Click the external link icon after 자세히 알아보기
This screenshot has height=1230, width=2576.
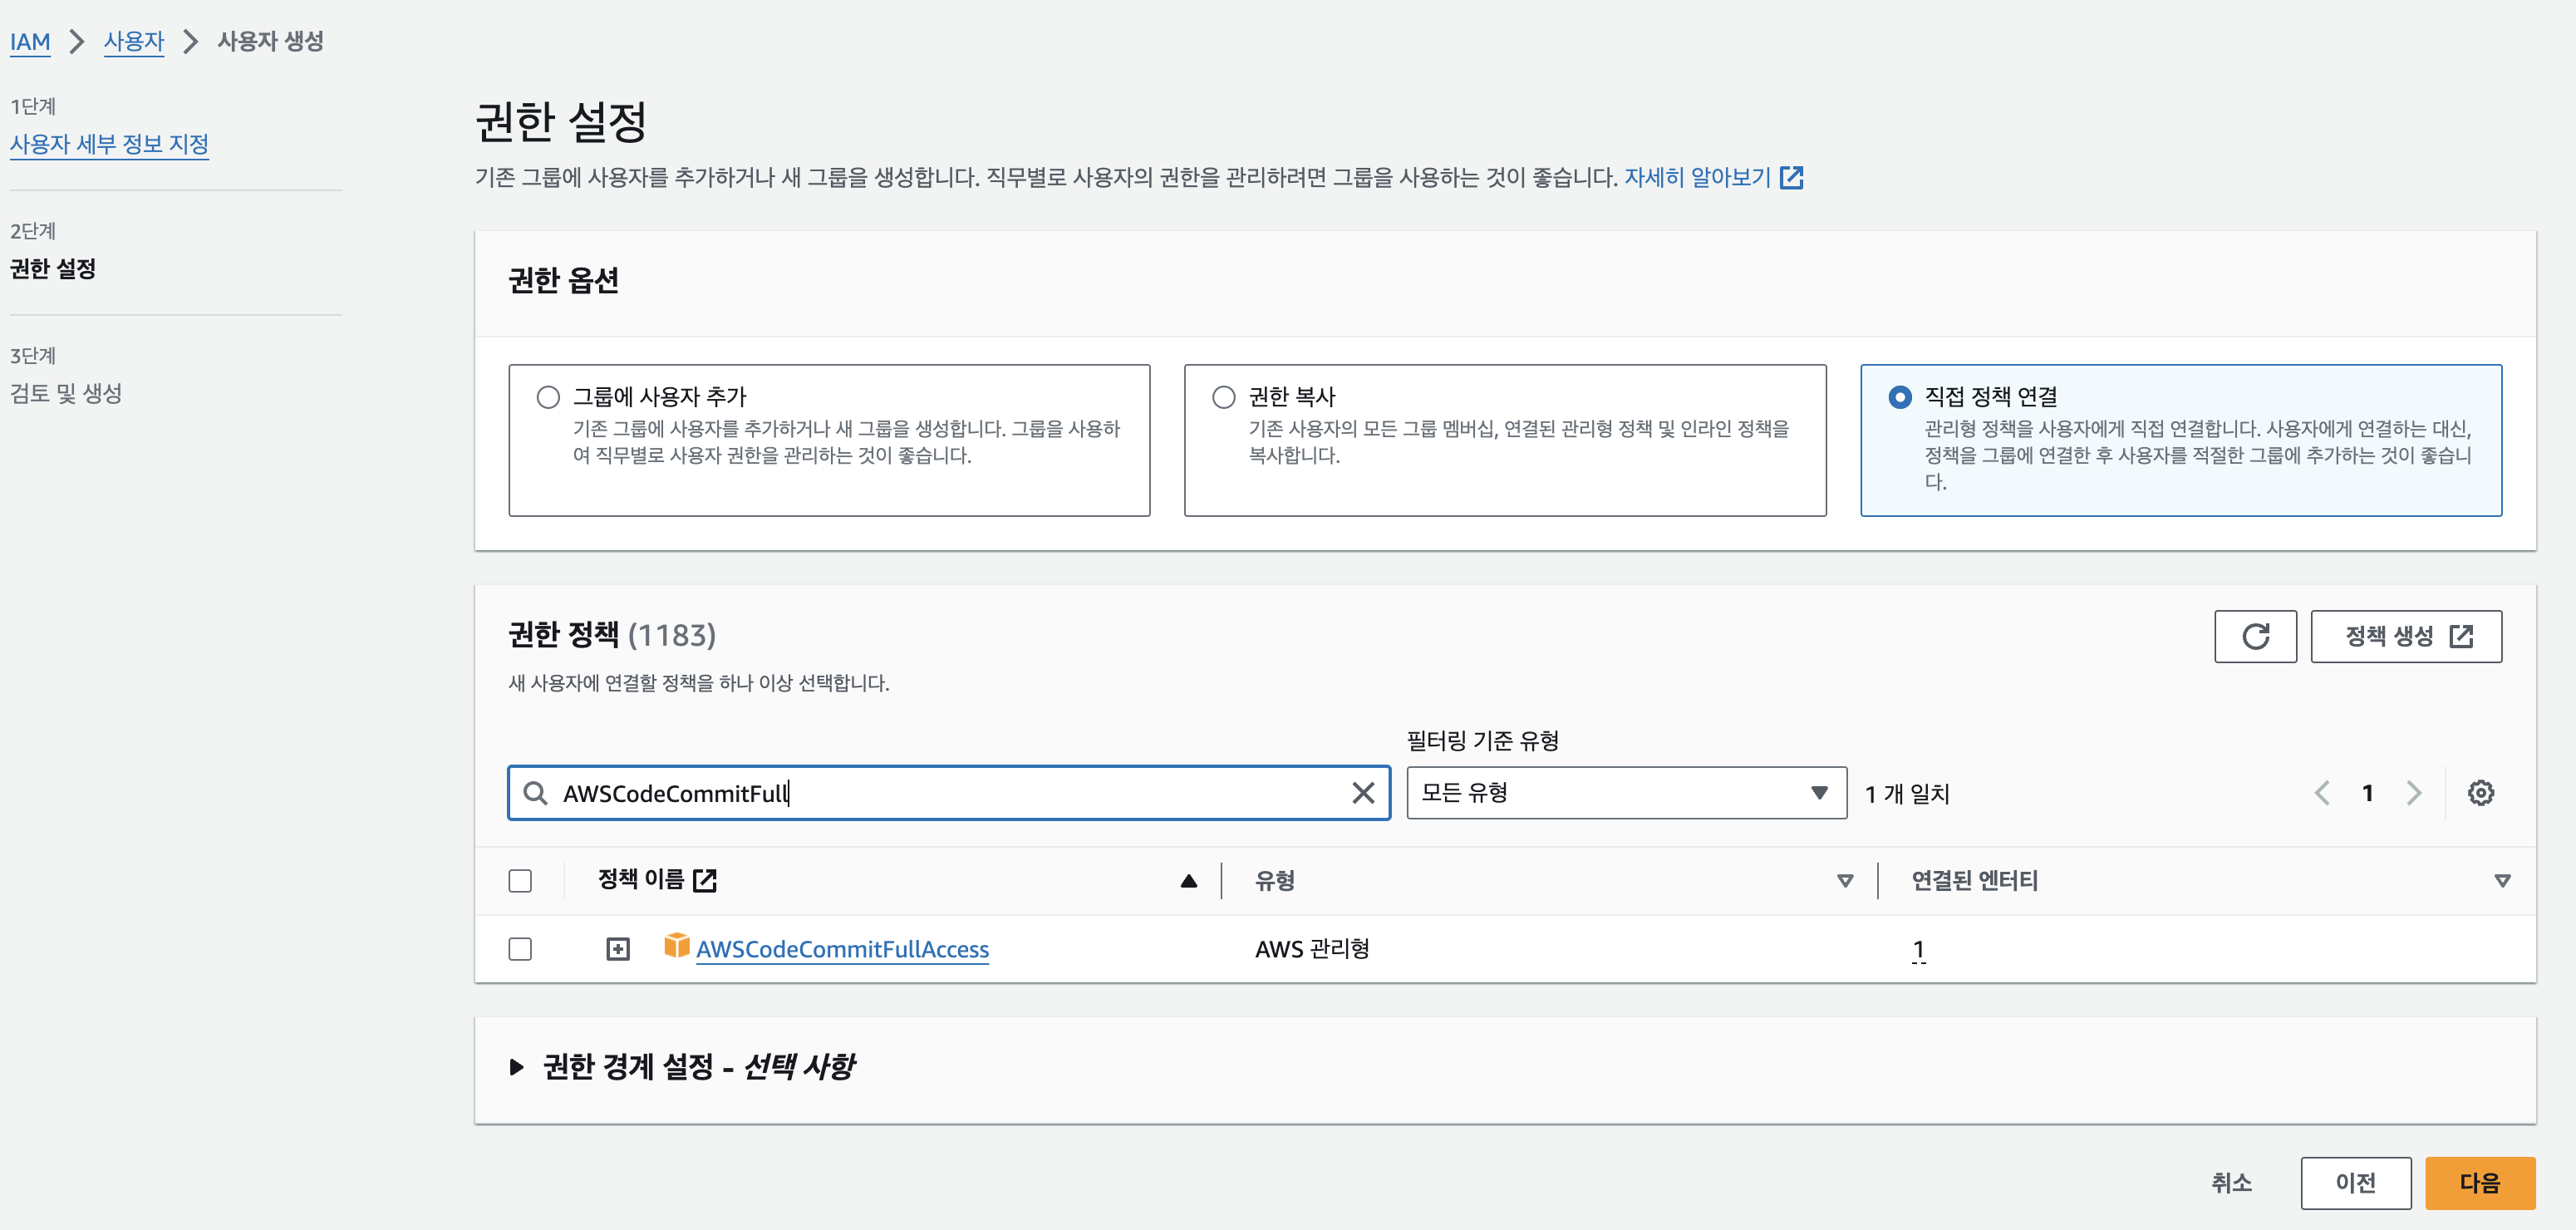point(1791,178)
